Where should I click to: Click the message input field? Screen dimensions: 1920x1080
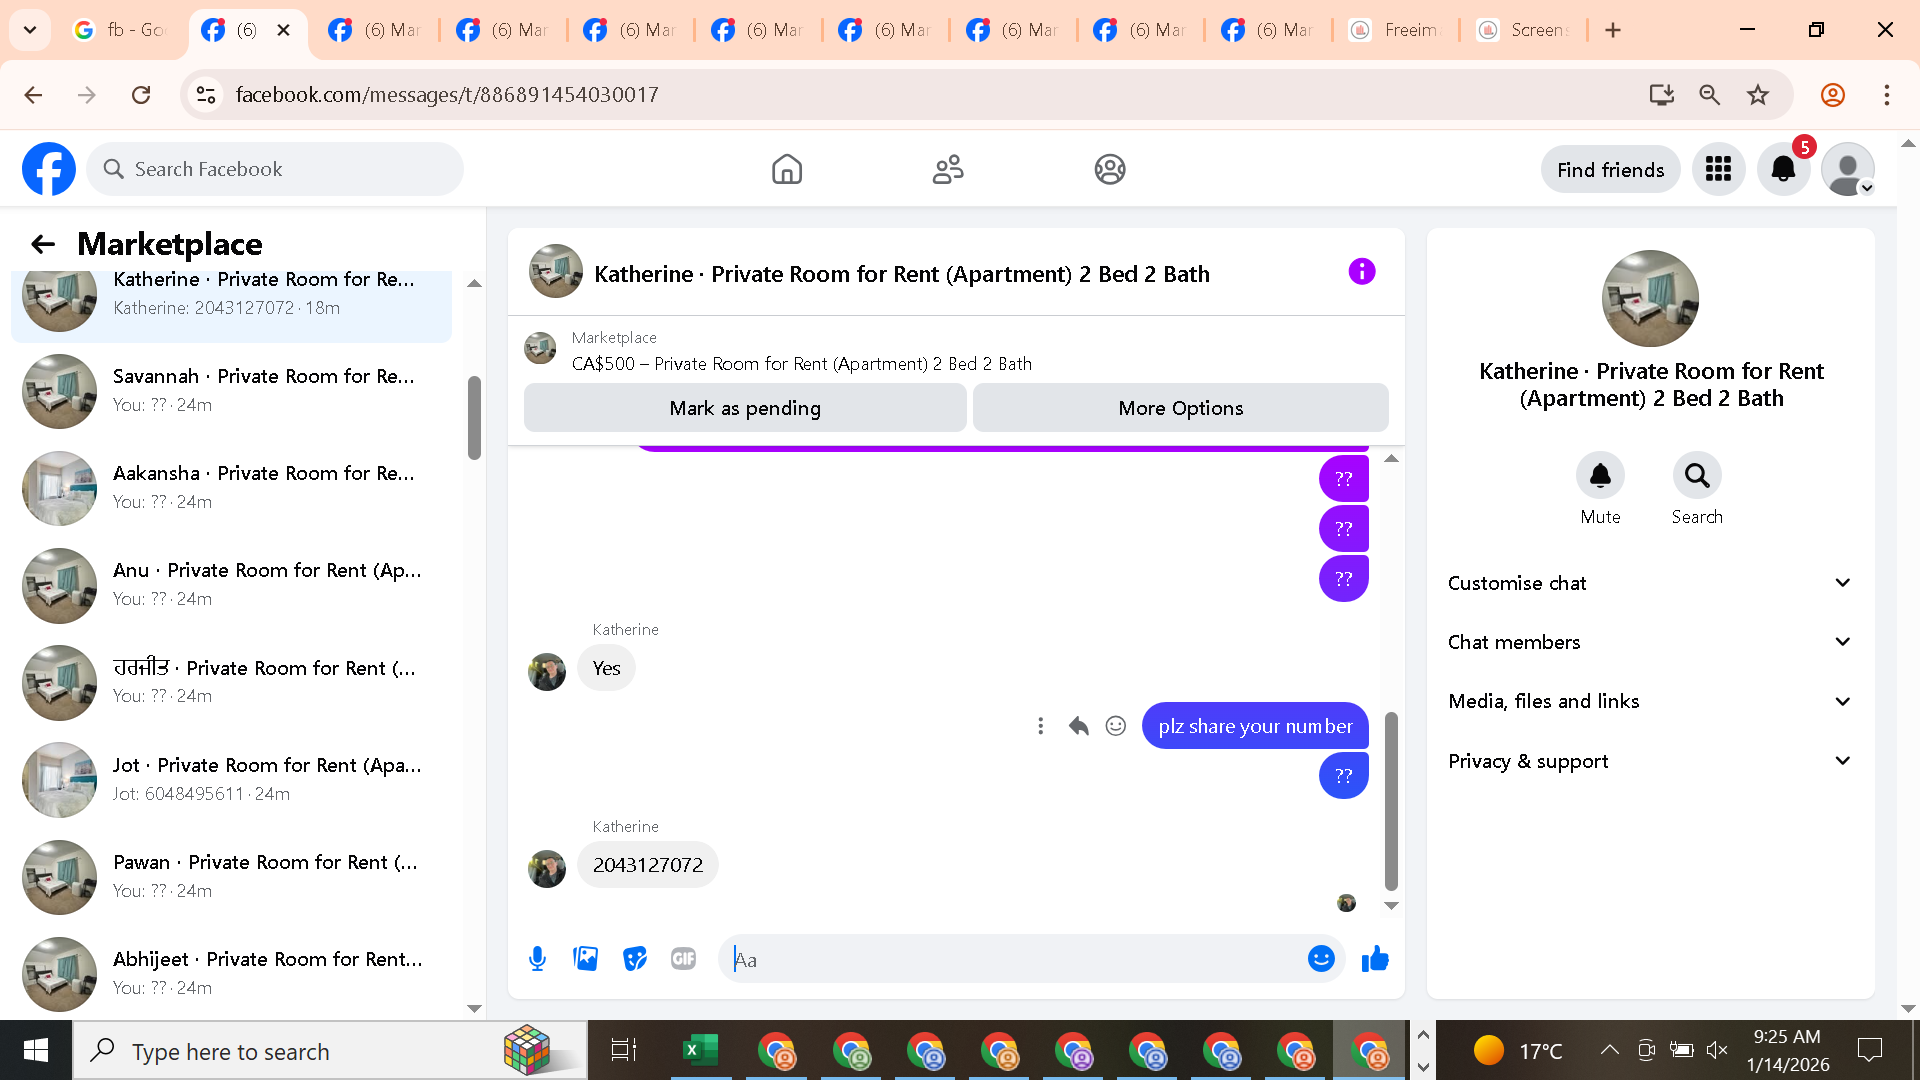pyautogui.click(x=1010, y=959)
